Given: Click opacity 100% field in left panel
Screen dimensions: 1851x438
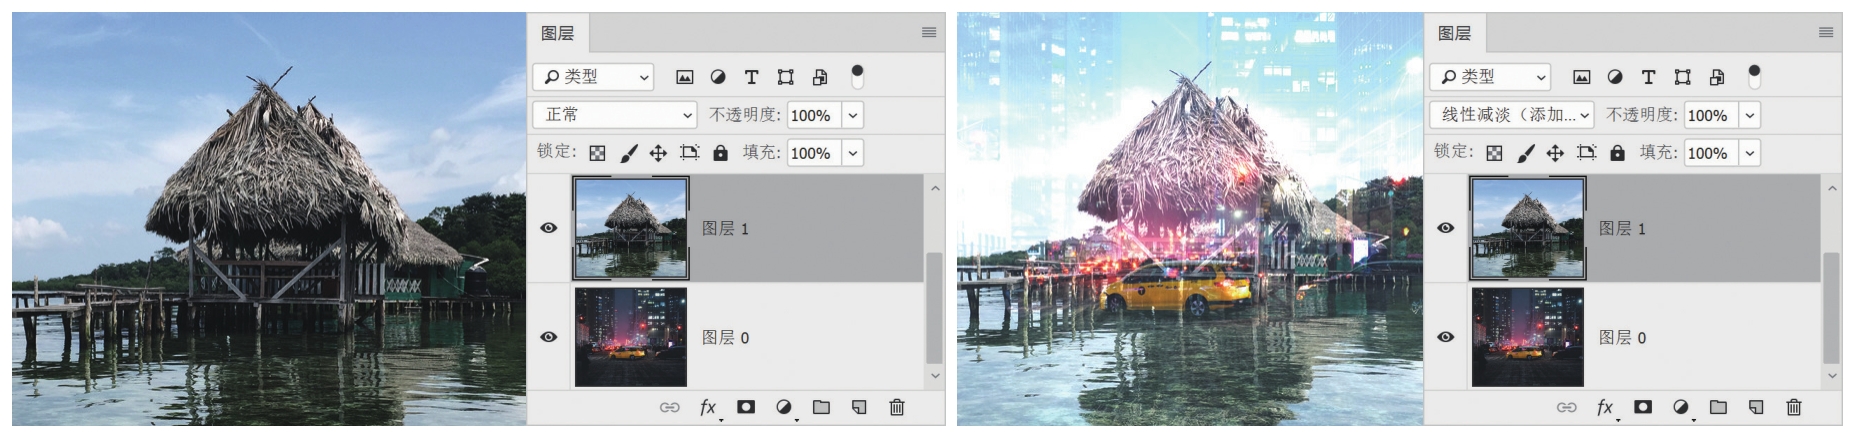Looking at the screenshot, I should point(815,115).
